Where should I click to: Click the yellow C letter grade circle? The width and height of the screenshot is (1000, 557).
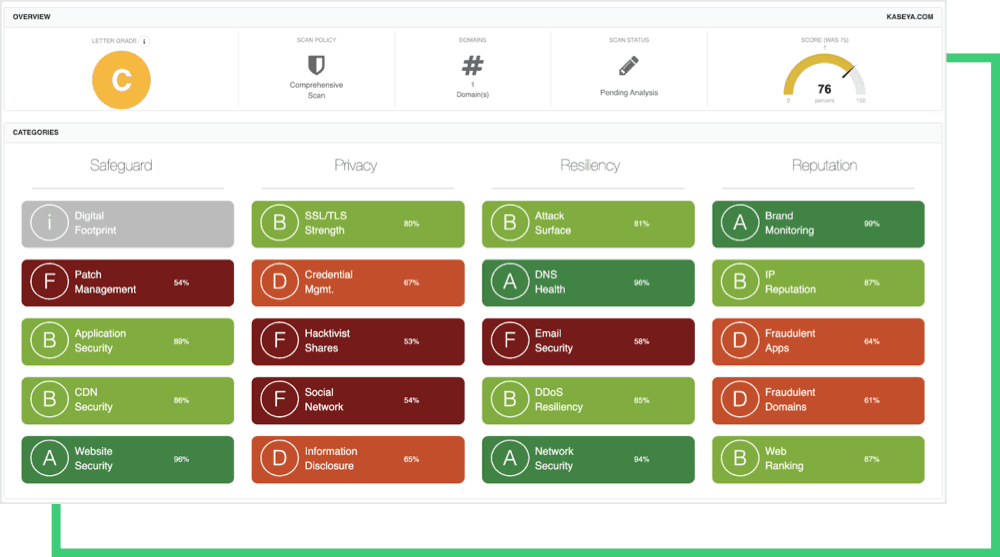click(121, 79)
